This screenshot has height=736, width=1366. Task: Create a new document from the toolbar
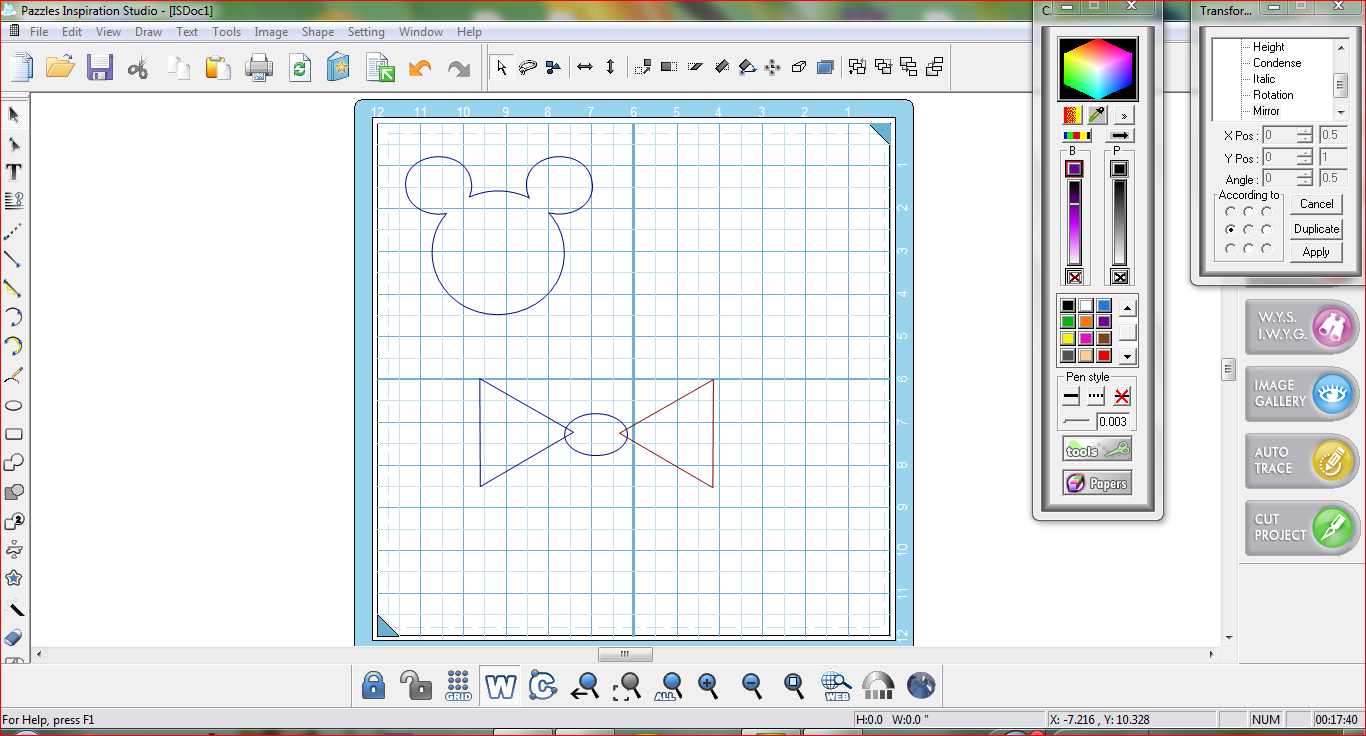tap(21, 67)
